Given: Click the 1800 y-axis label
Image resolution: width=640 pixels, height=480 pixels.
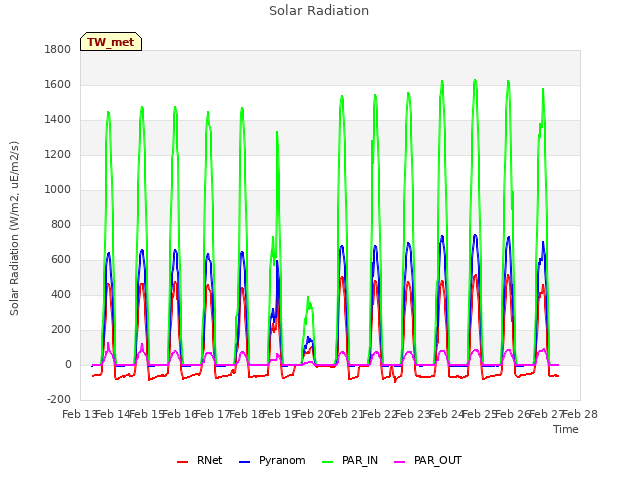Looking at the screenshot, I should click(x=58, y=50).
